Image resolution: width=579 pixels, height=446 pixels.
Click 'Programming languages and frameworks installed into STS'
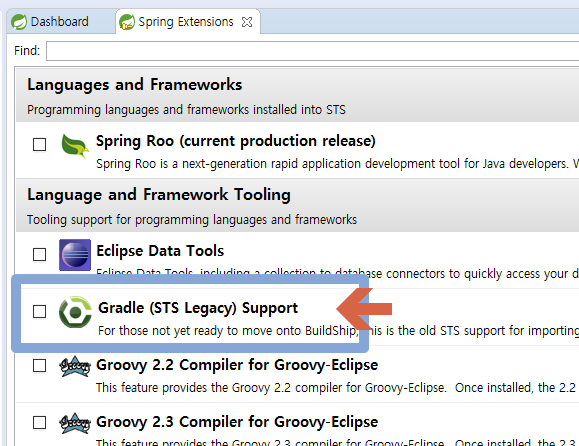click(x=186, y=110)
